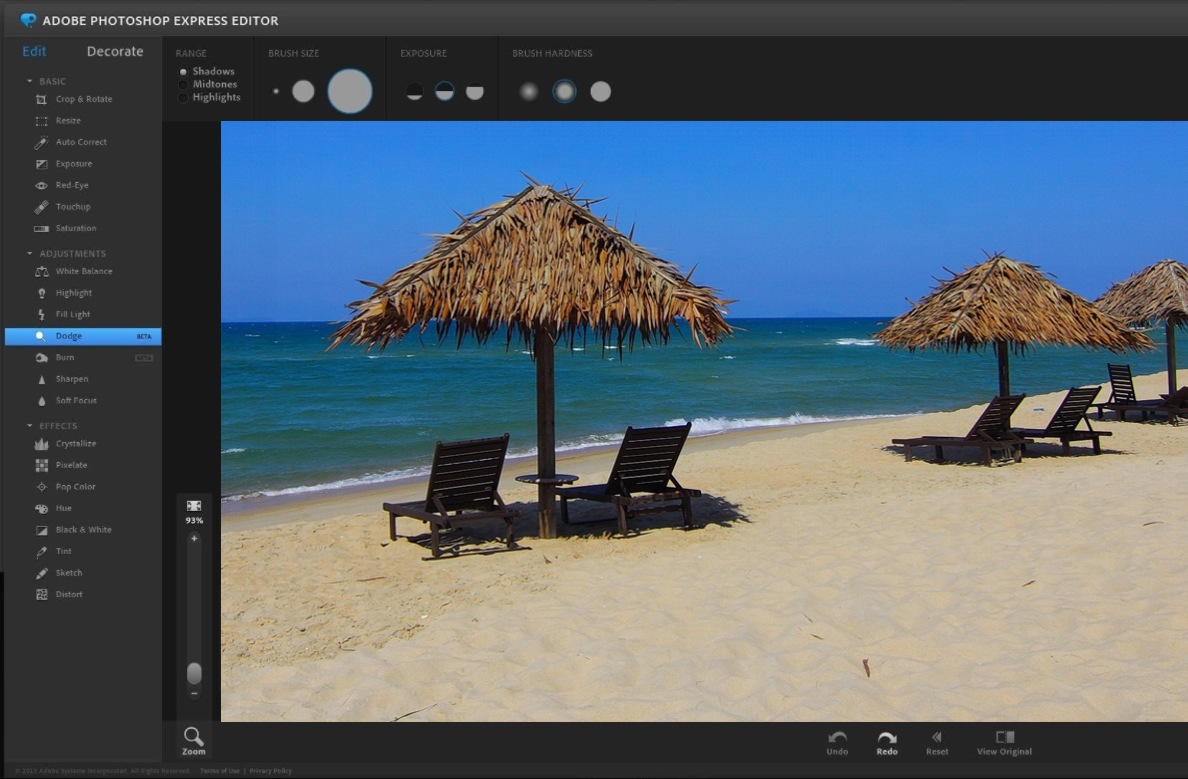Select the Crop & Rotate tool icon

click(42, 99)
